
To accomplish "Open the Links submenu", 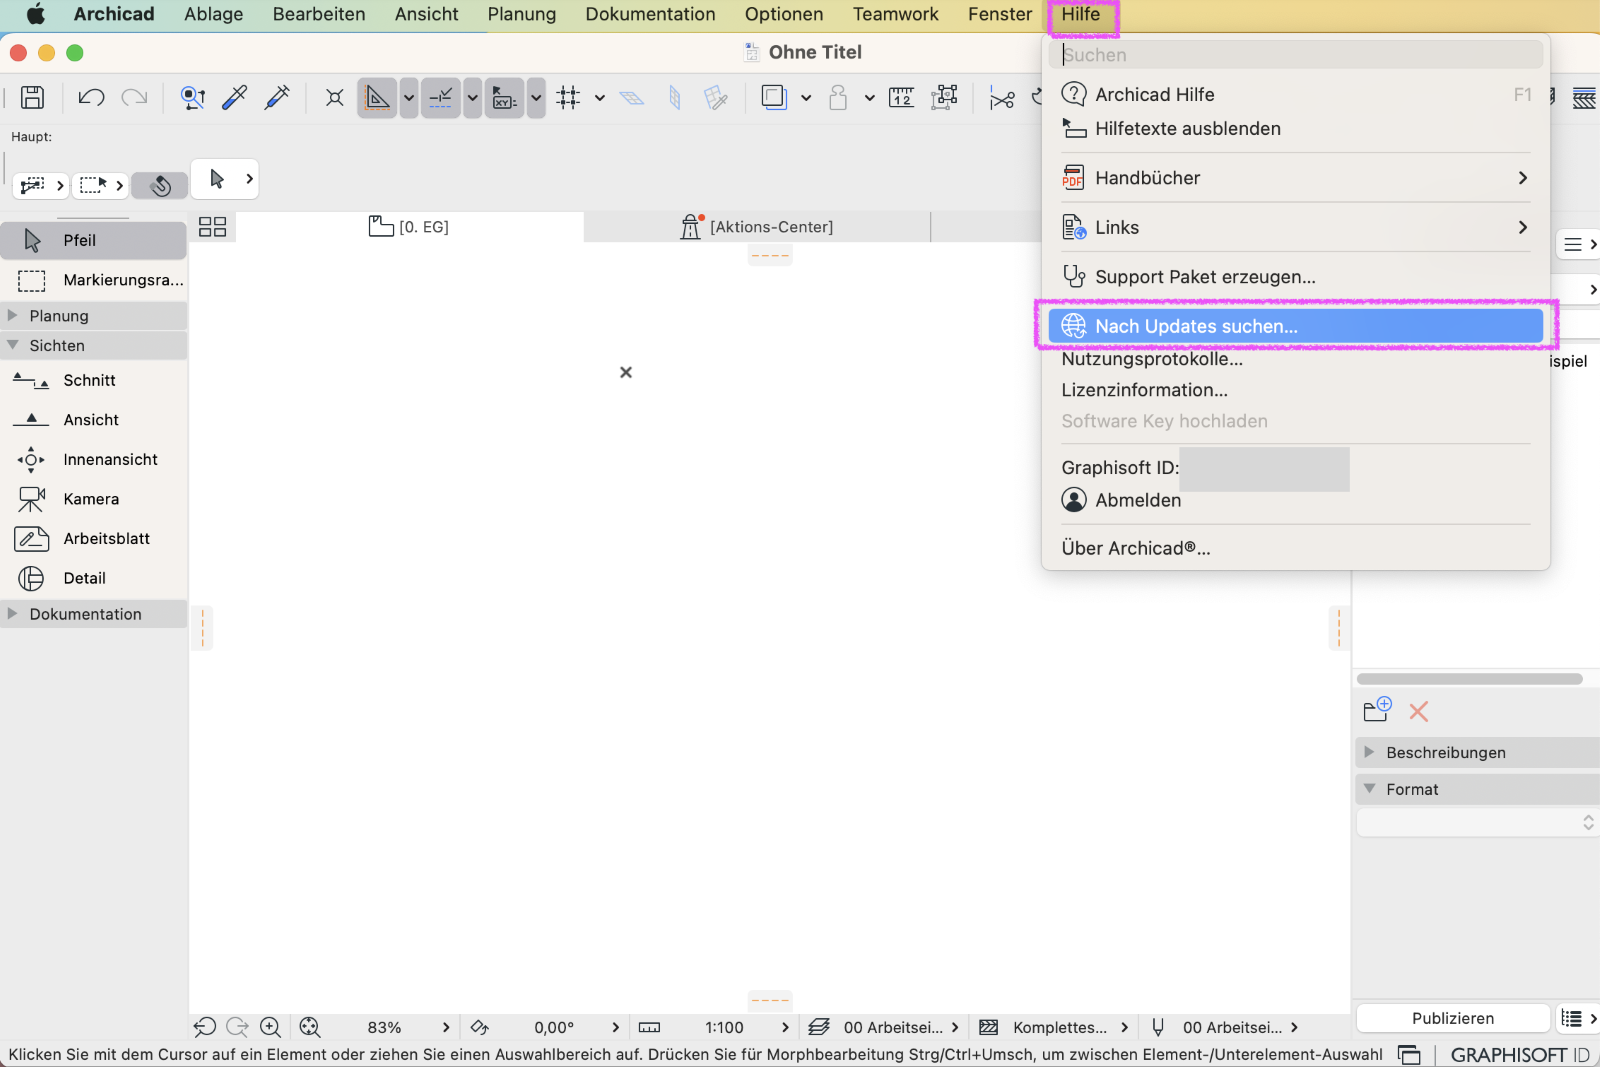I will point(1296,227).
